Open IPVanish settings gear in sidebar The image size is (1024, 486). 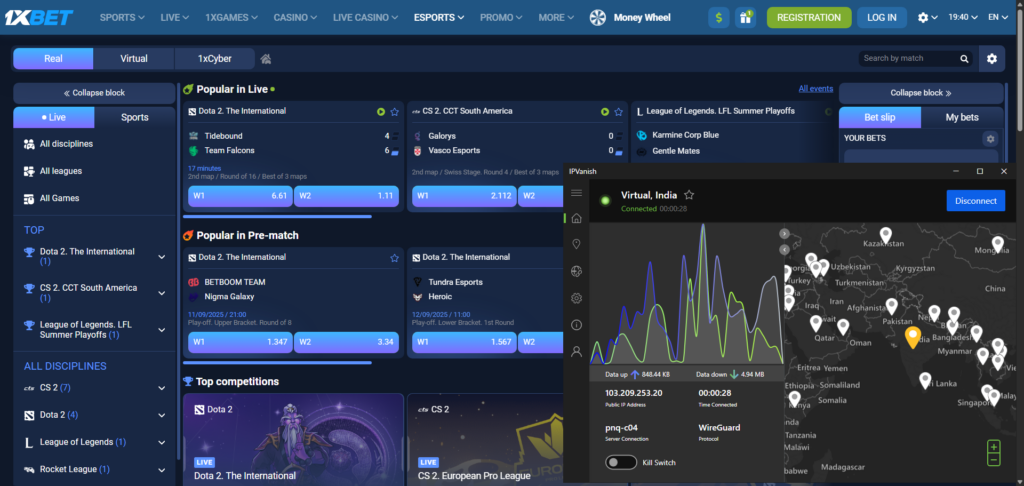[576, 298]
